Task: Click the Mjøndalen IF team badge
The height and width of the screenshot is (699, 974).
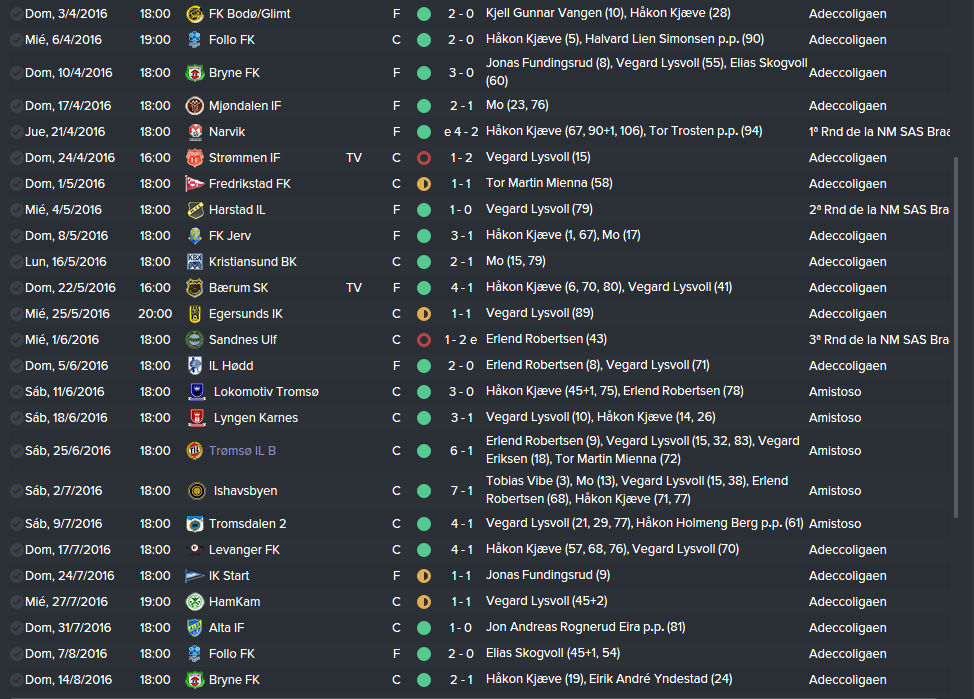Action: (194, 106)
